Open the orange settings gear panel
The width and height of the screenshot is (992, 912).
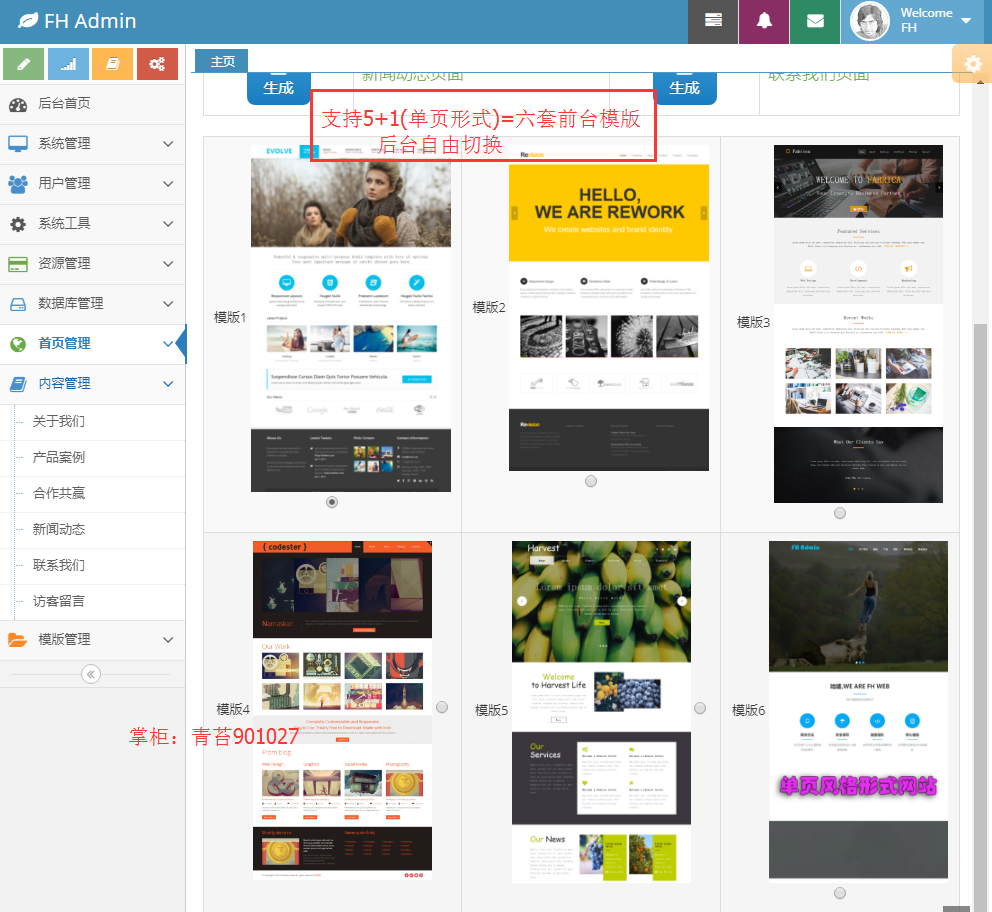click(972, 64)
